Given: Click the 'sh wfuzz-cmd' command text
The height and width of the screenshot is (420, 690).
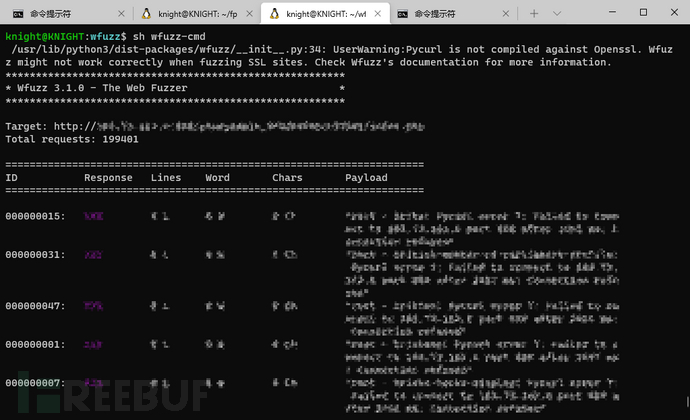Looking at the screenshot, I should [169, 37].
